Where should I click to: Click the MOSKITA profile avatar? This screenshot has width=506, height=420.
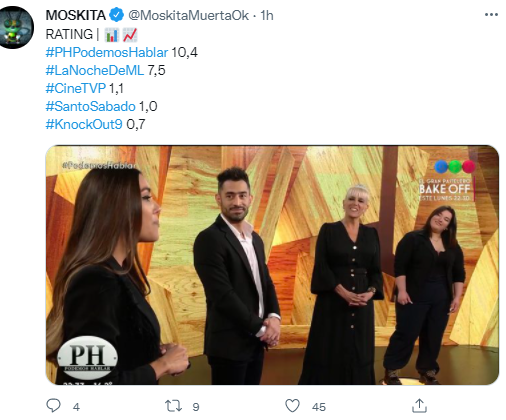16,27
